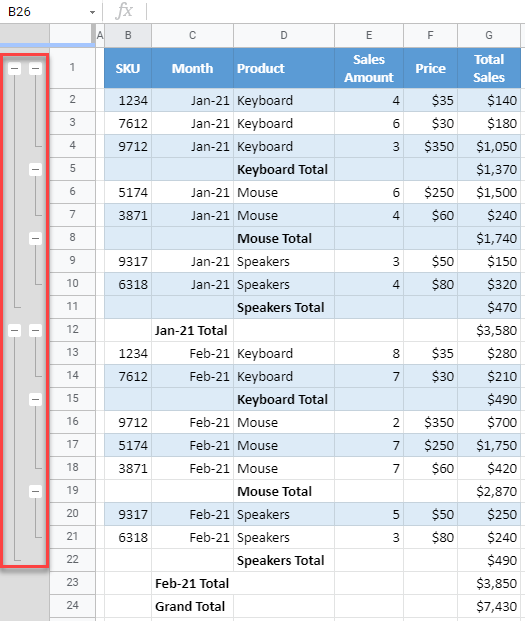Image resolution: width=525 pixels, height=621 pixels.
Task: Click the Total Sales header cell
Action: (489, 68)
